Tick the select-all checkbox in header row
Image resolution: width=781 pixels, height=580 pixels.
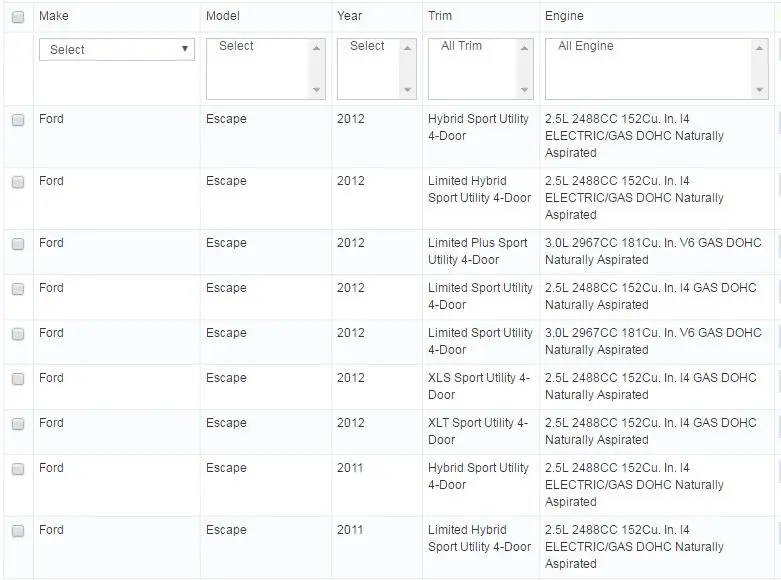[18, 17]
